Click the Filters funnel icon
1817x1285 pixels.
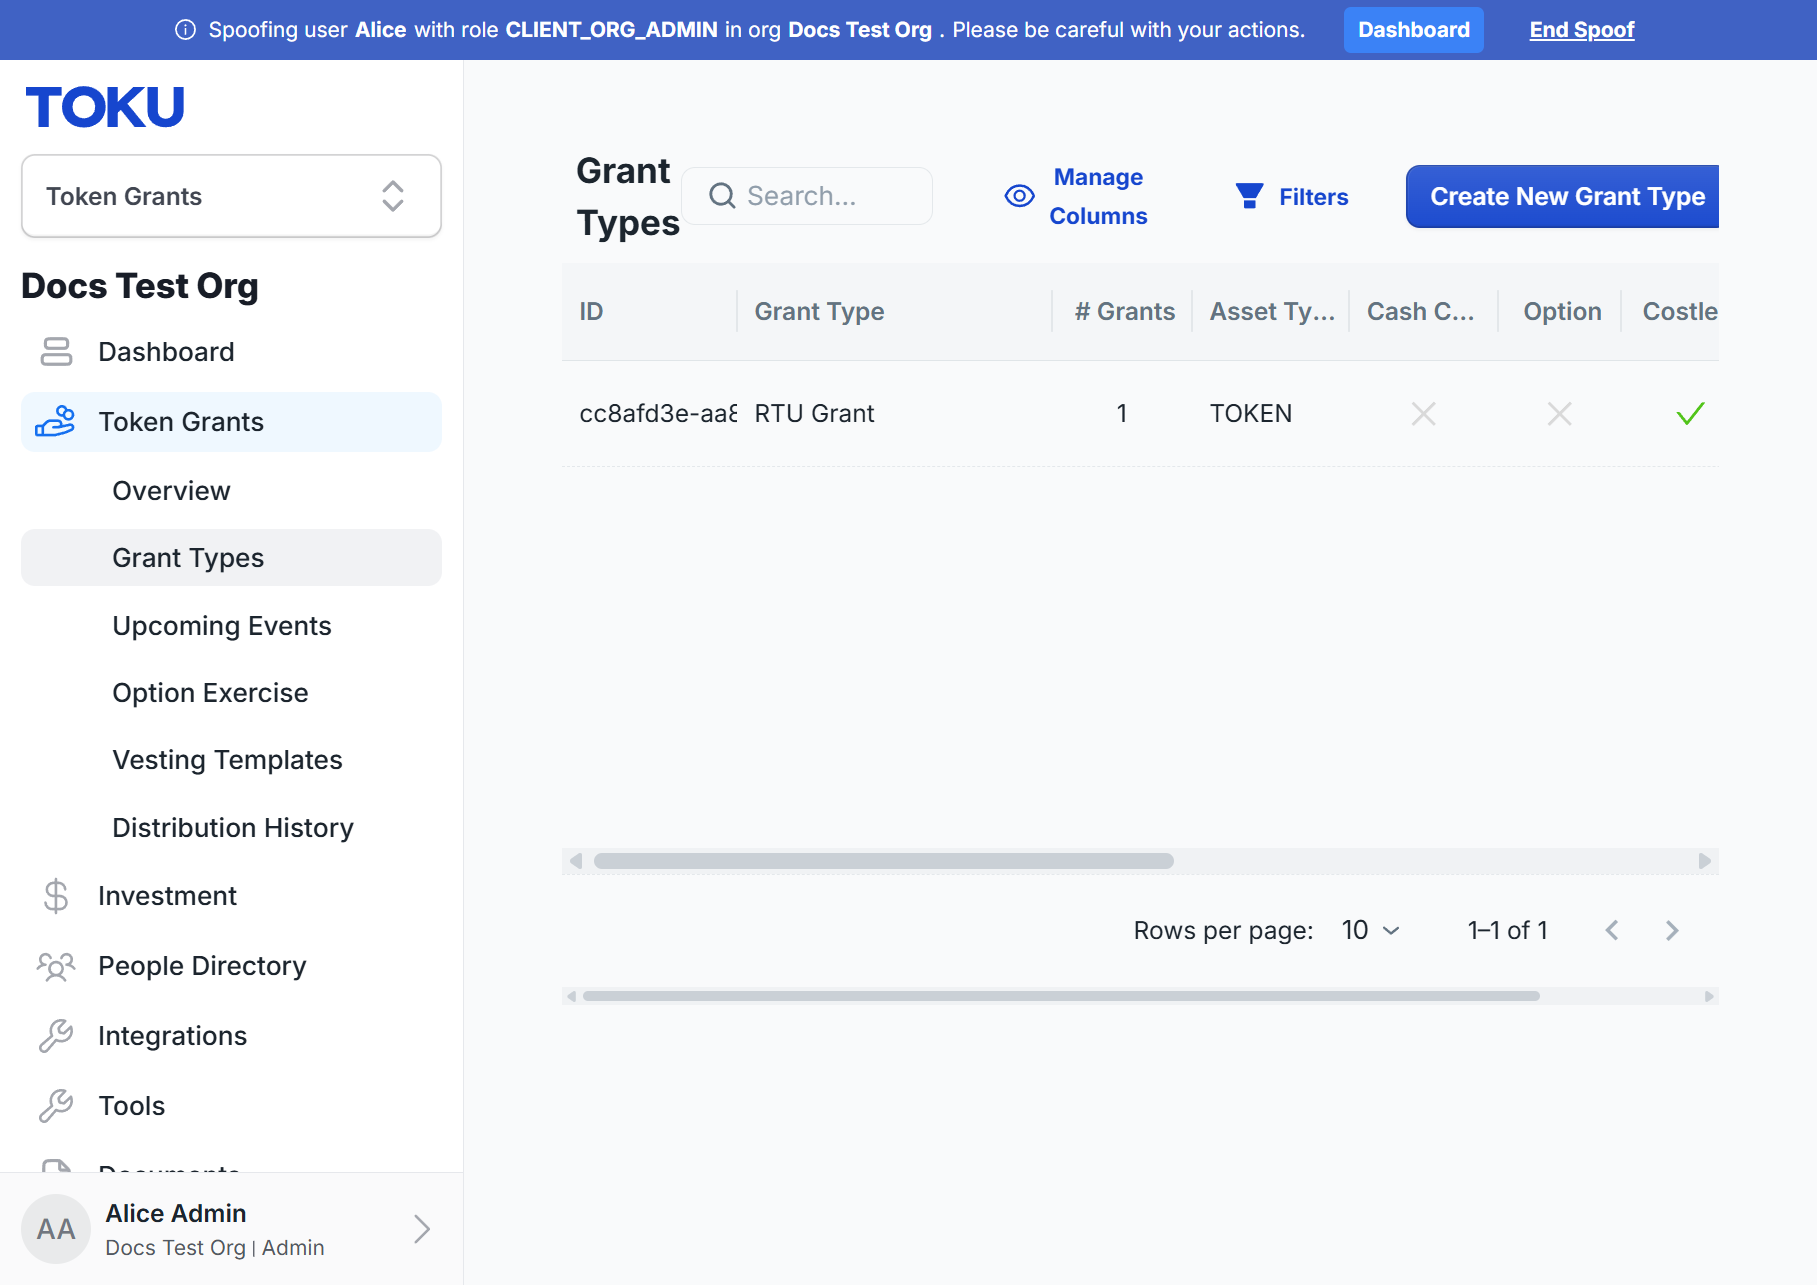[1249, 196]
